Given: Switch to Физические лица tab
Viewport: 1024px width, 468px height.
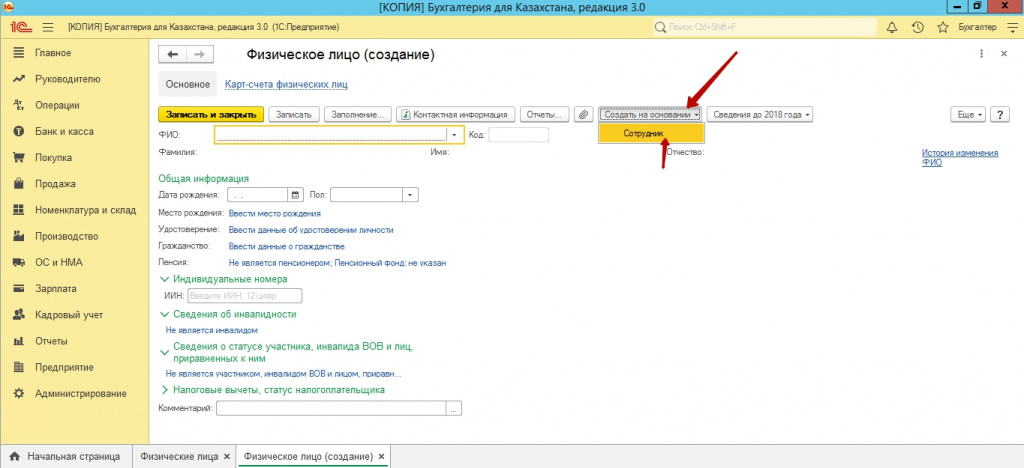Looking at the screenshot, I should 180,456.
